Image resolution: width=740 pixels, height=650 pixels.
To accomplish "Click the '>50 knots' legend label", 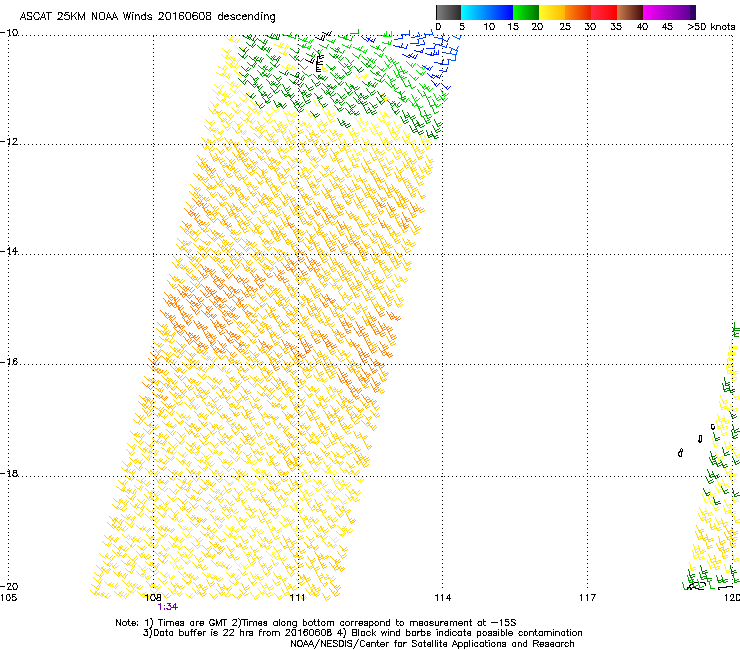I will 711,27.
